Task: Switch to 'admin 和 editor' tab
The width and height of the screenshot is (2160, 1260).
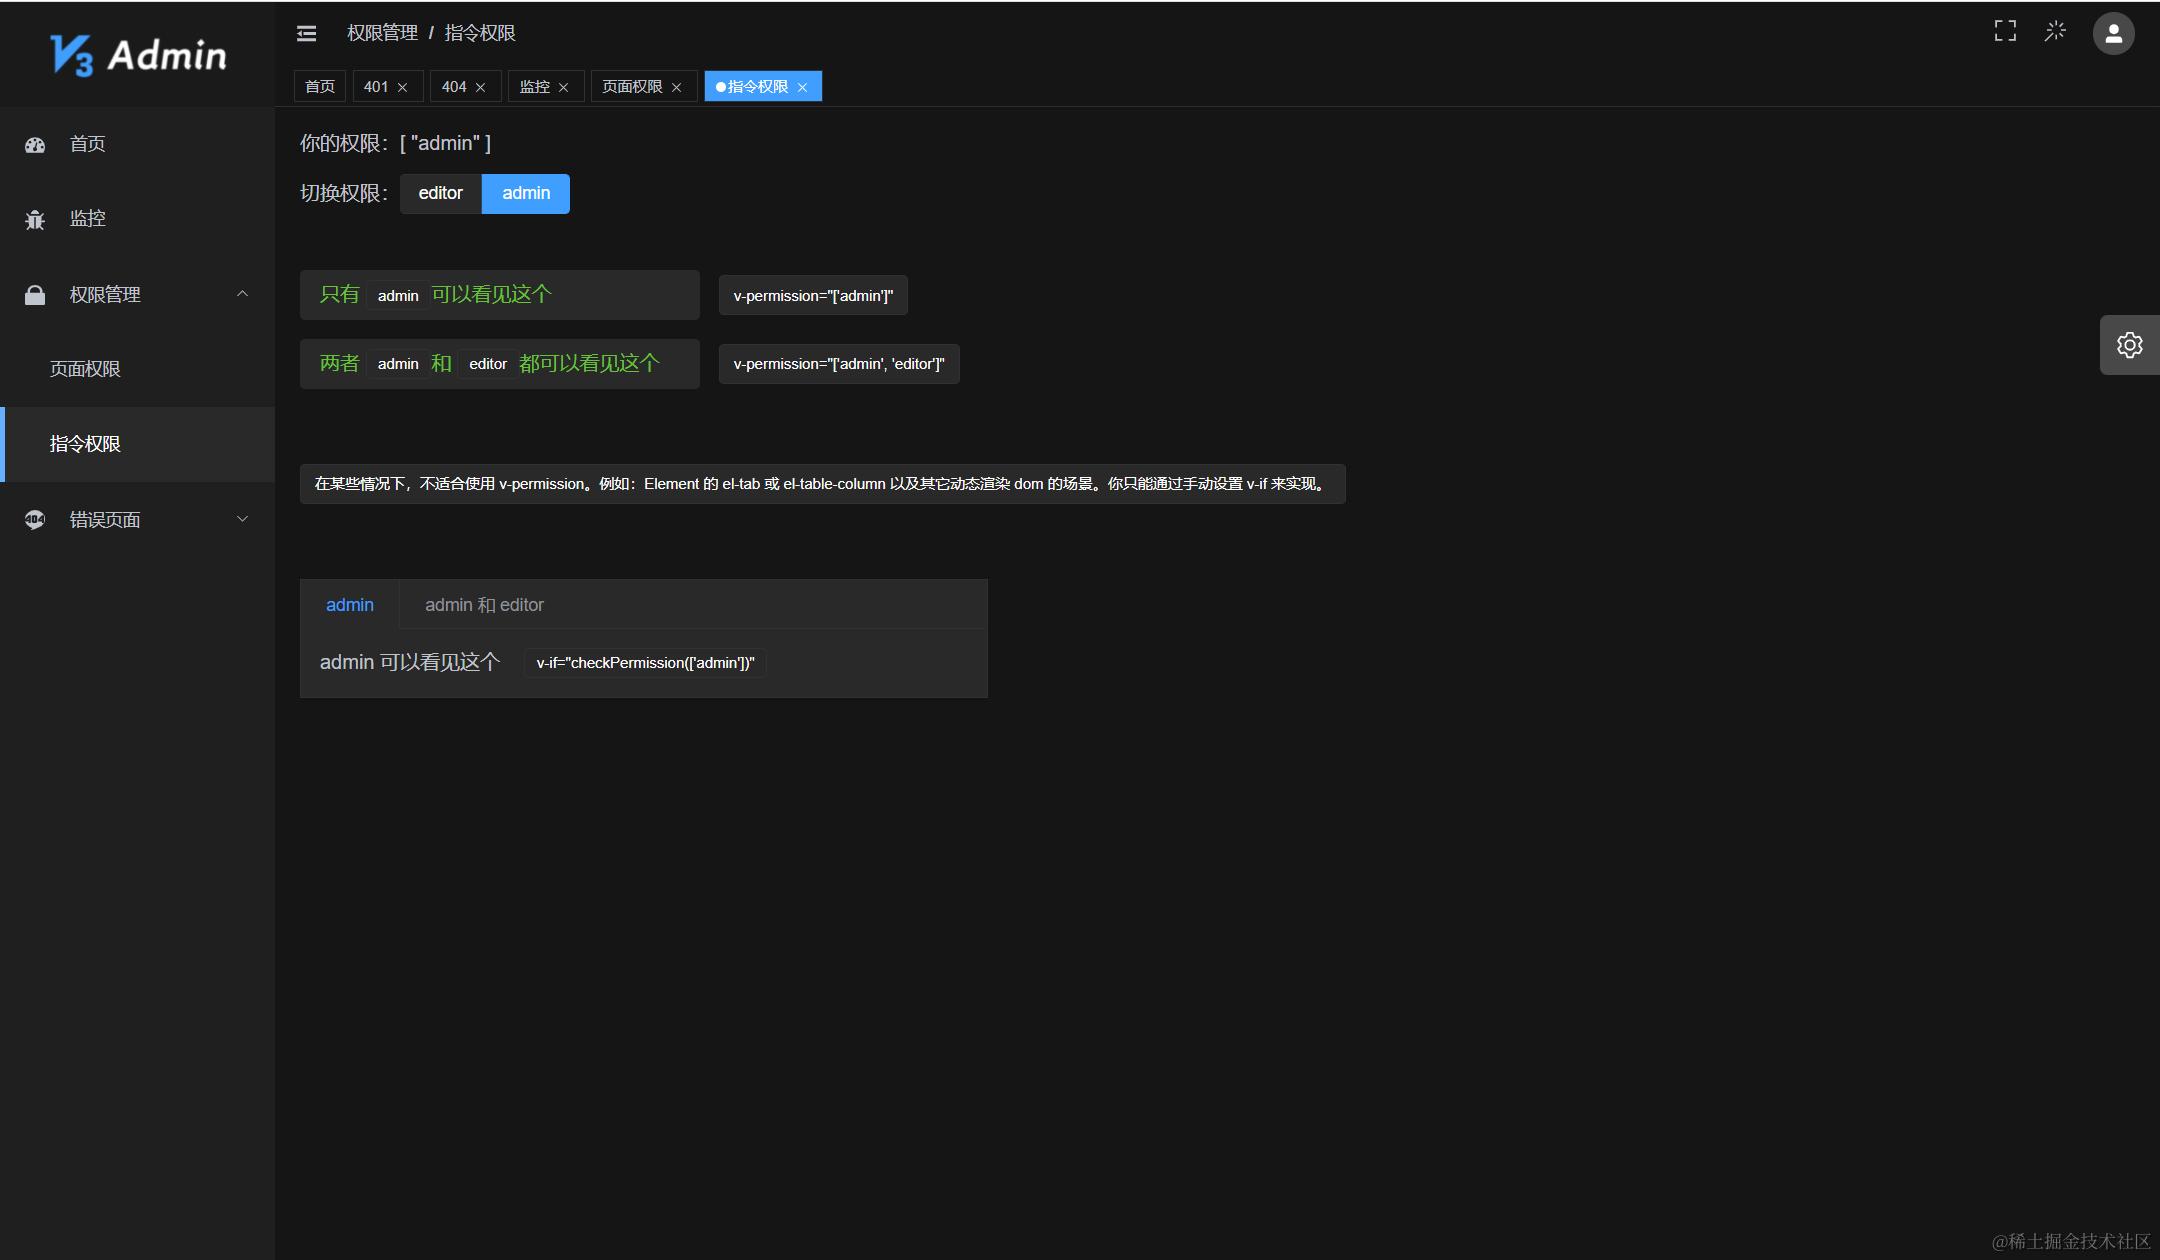Action: tap(484, 605)
